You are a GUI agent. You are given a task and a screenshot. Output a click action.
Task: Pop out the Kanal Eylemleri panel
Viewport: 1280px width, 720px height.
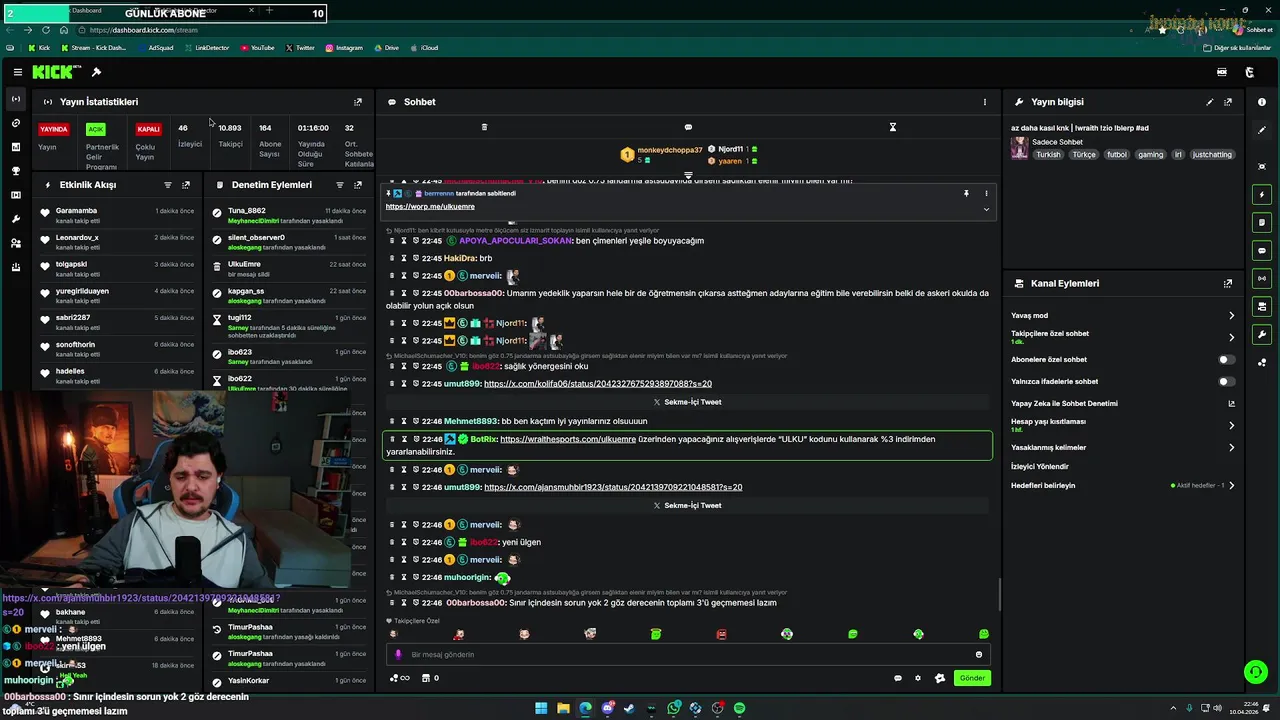1228,284
